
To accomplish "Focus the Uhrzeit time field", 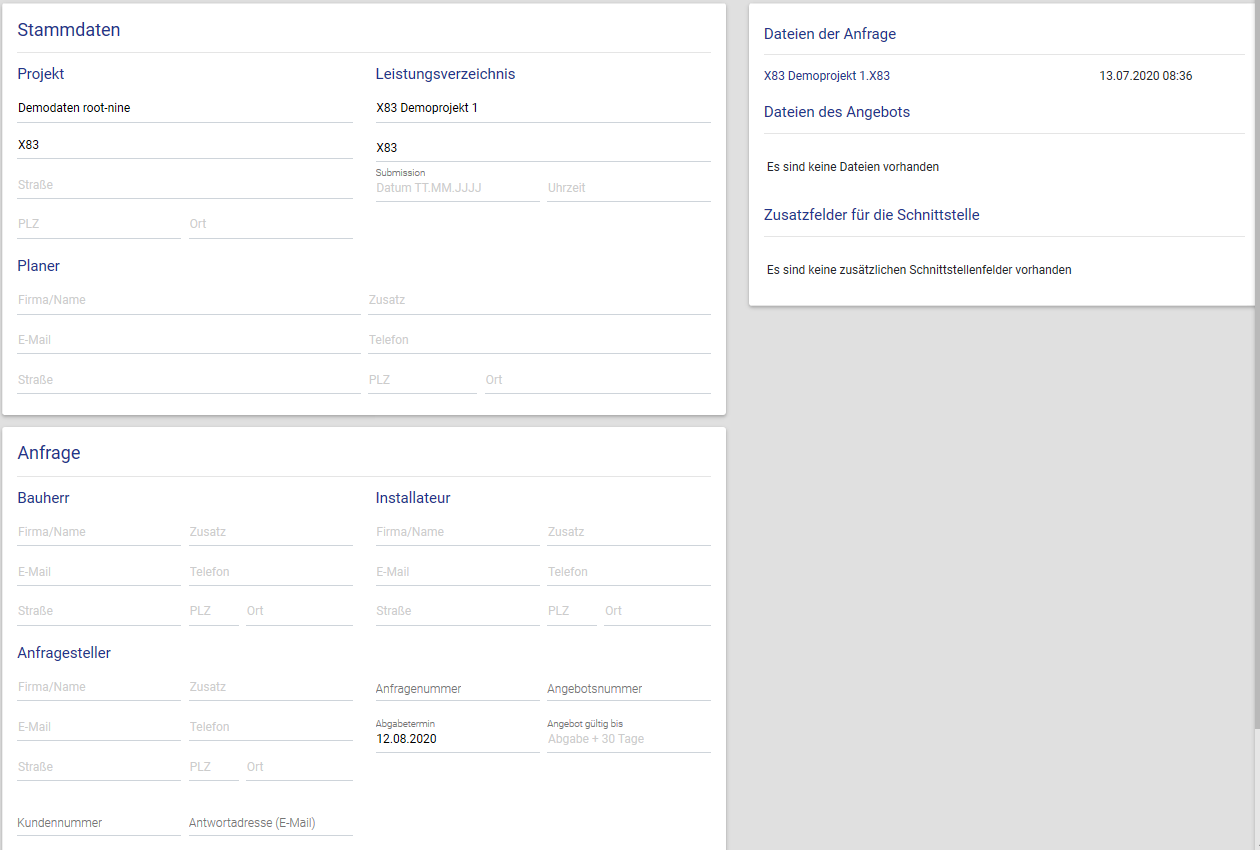I will (628, 187).
